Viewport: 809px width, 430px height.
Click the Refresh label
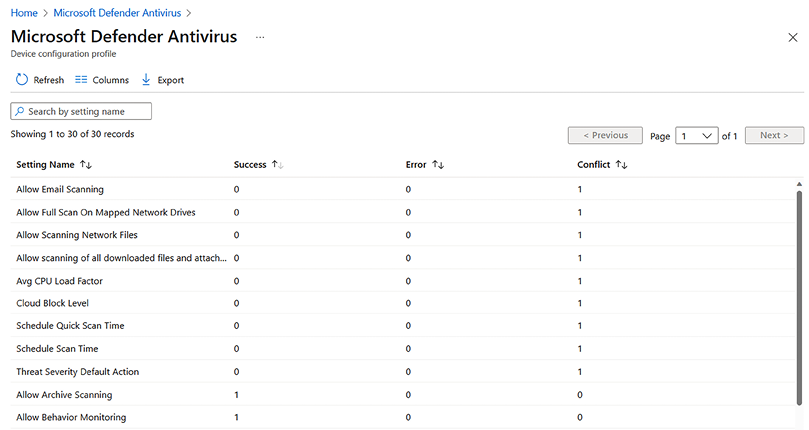[48, 80]
